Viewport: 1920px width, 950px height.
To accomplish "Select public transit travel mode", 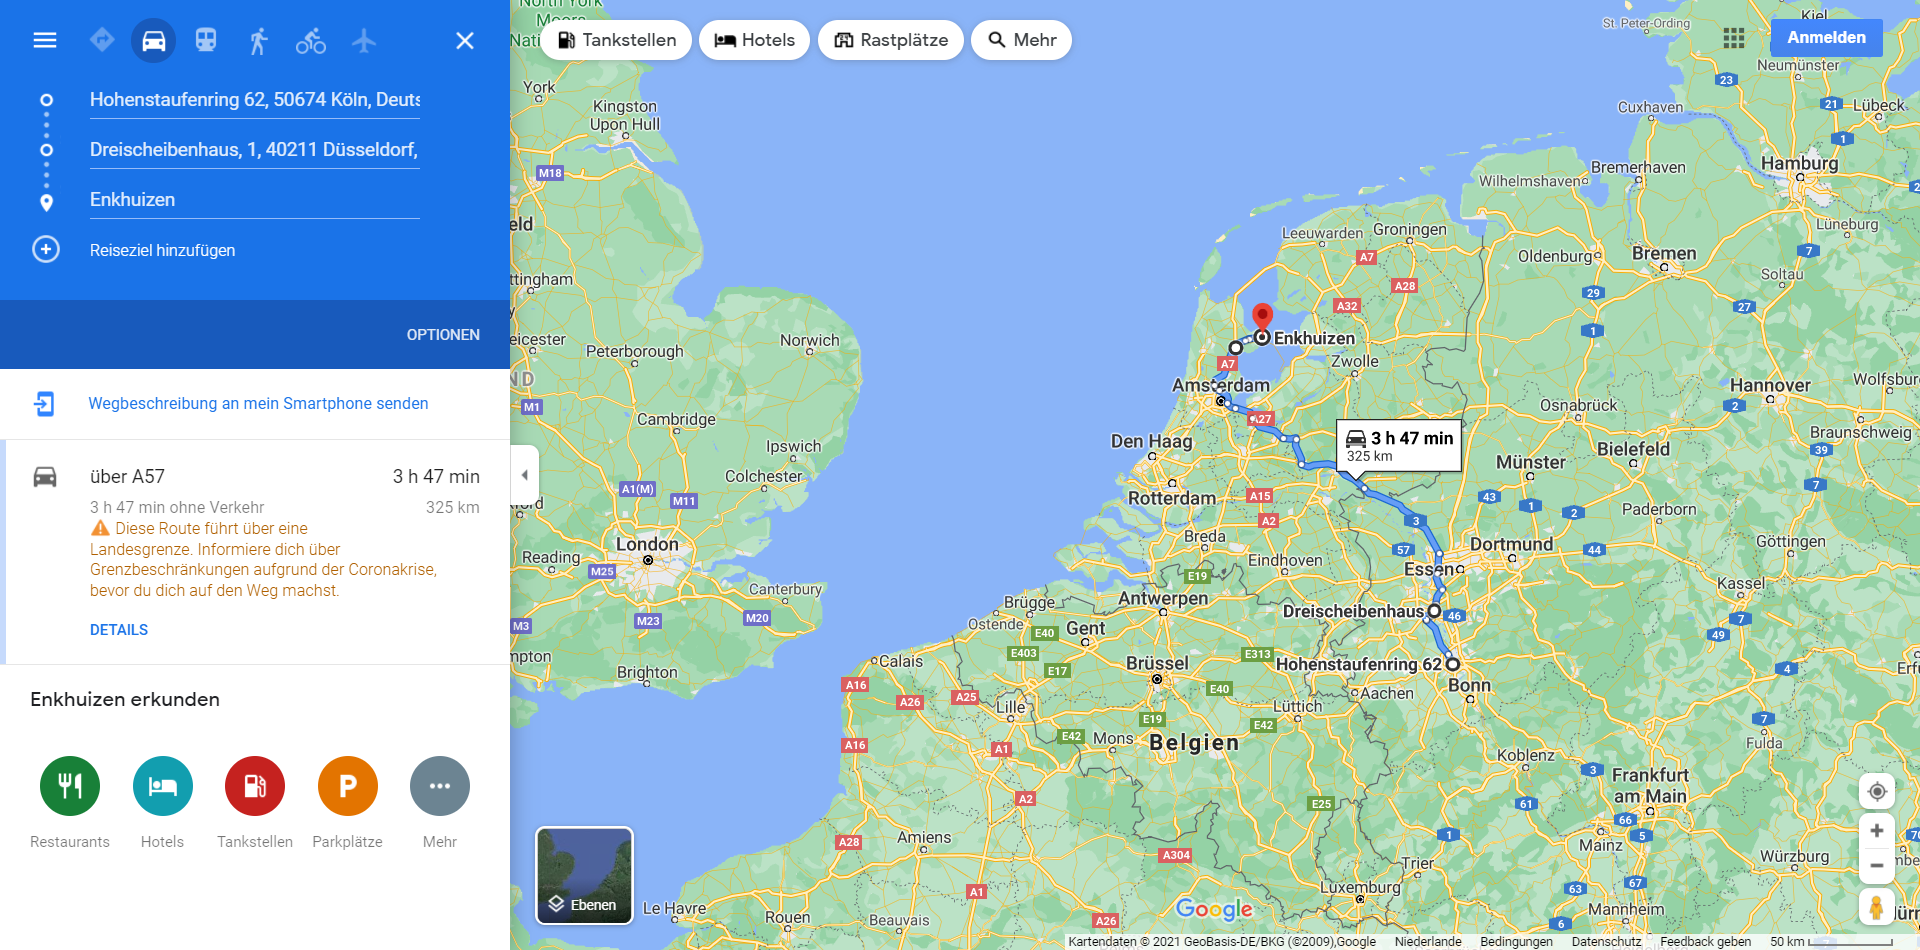I will pos(206,40).
